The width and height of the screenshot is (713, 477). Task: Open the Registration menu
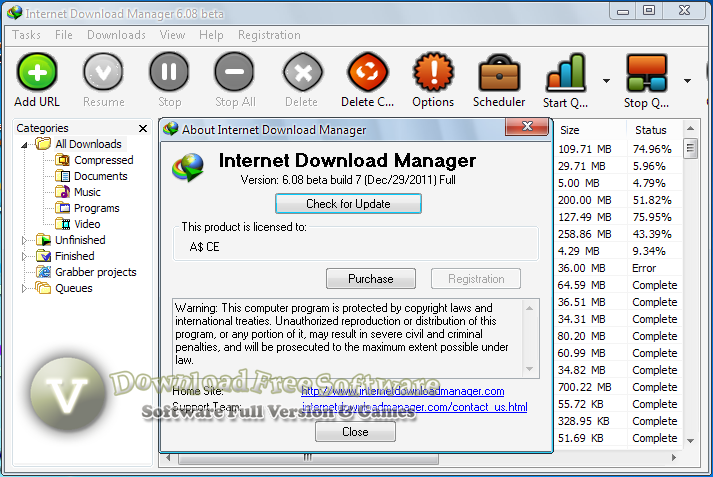pos(269,35)
